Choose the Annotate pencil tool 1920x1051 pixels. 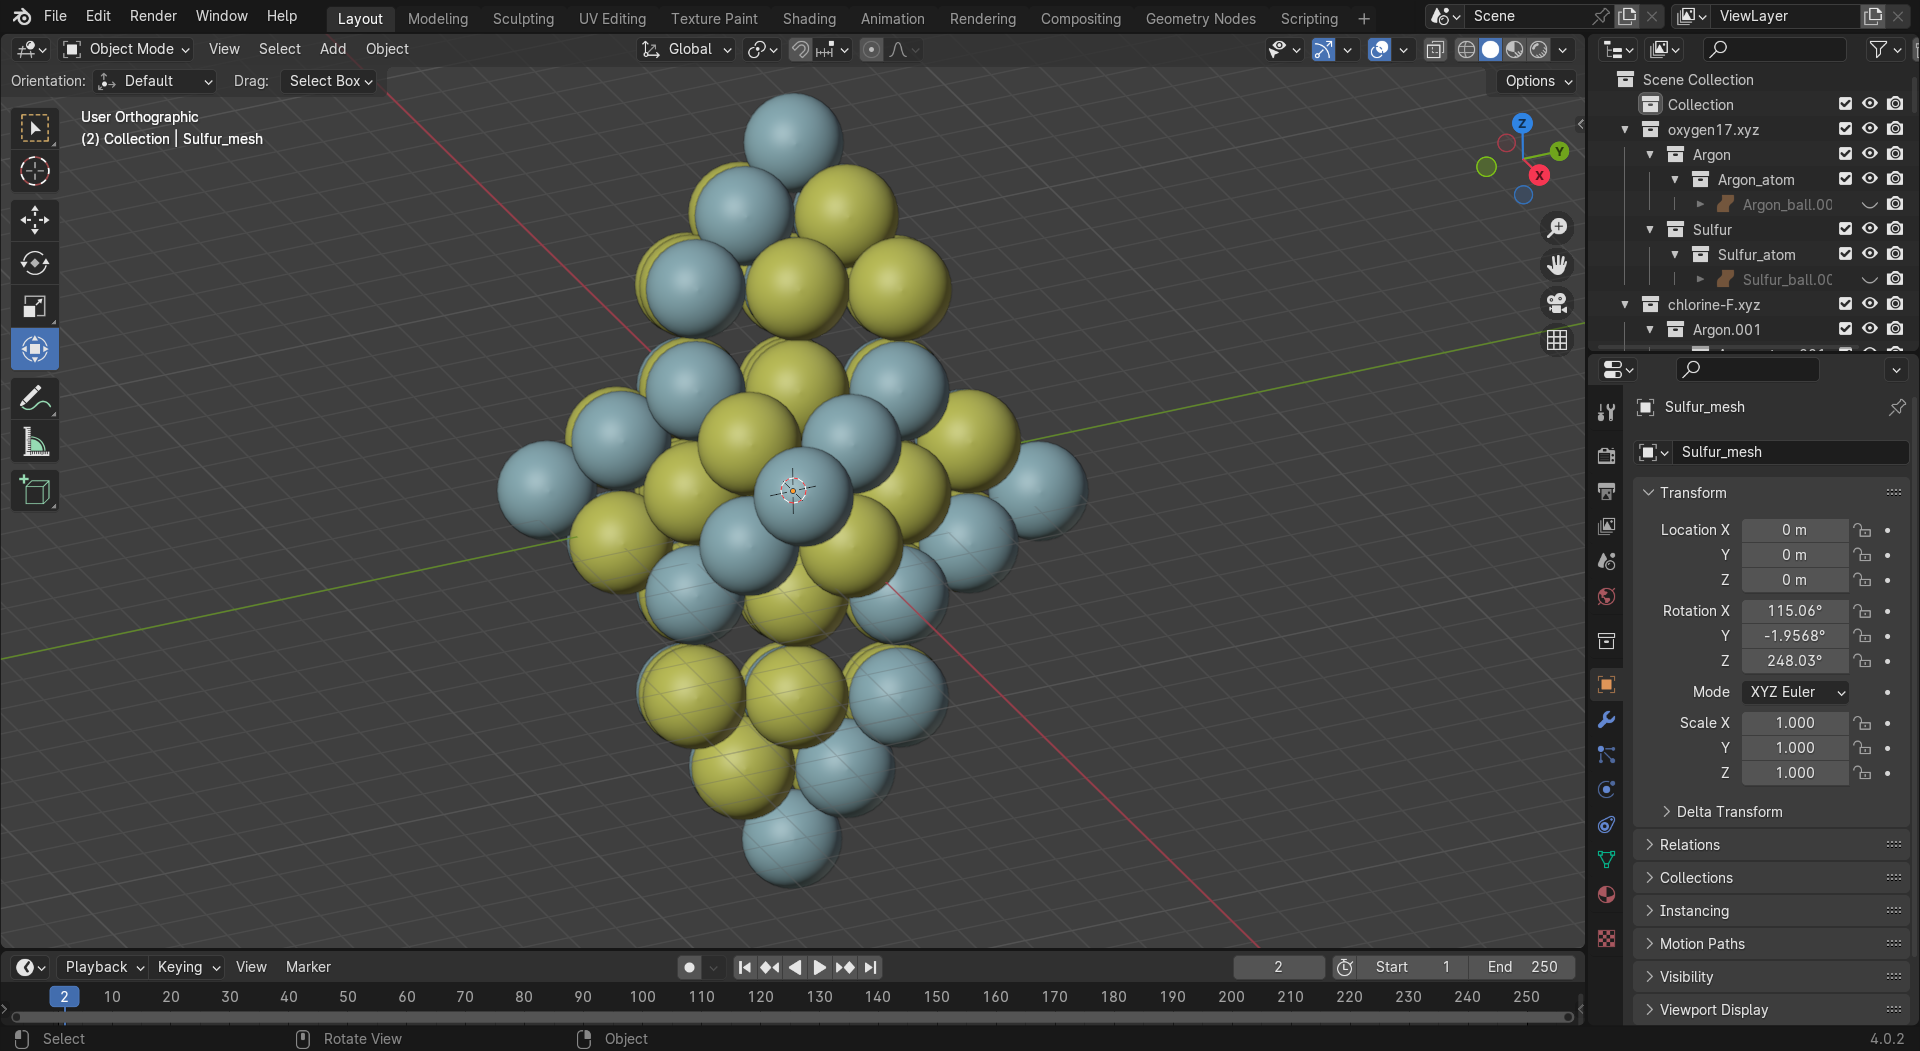(x=35, y=399)
